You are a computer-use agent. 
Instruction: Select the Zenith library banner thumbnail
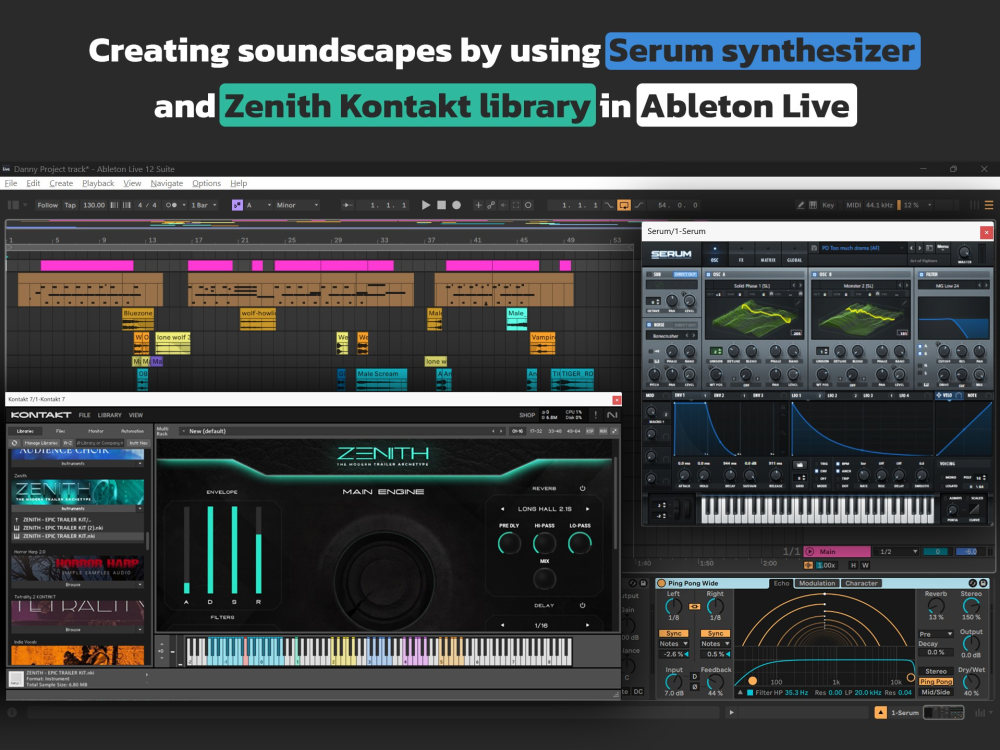pos(77,492)
